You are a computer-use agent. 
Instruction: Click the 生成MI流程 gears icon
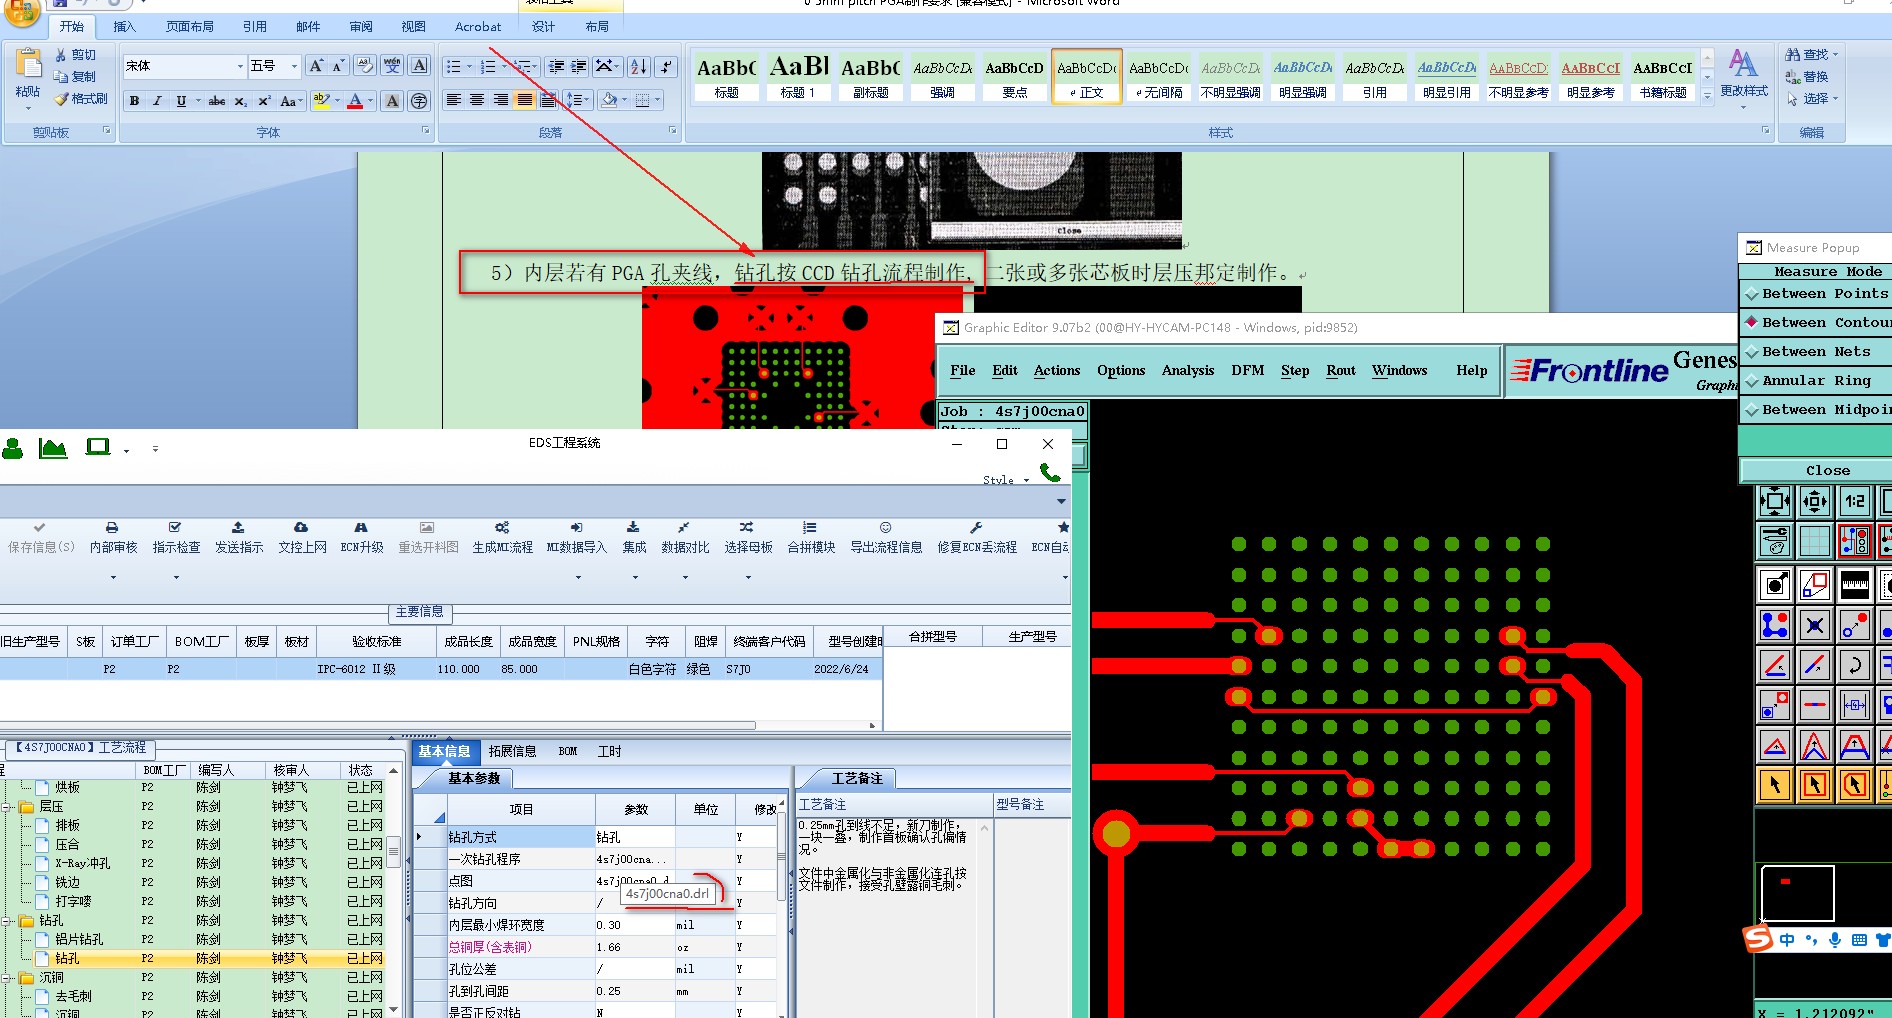tap(502, 527)
